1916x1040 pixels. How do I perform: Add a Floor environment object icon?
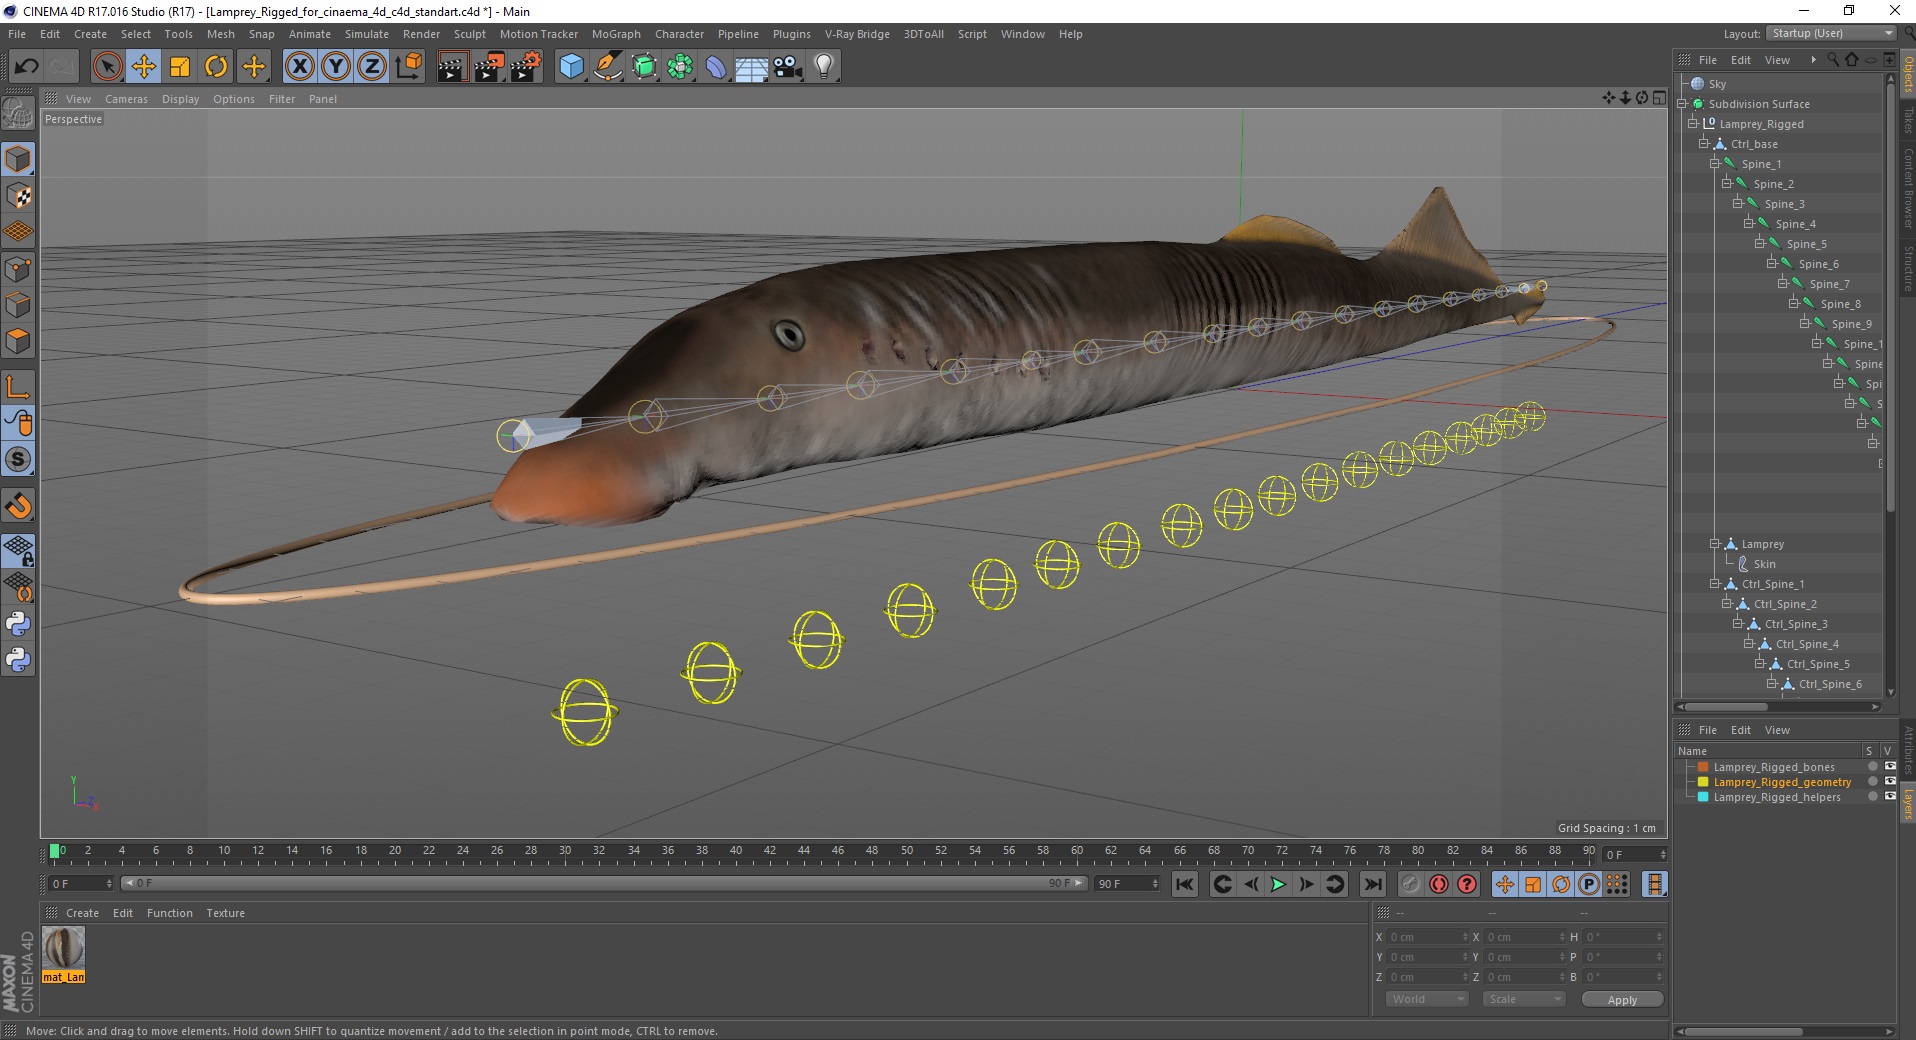click(x=752, y=67)
